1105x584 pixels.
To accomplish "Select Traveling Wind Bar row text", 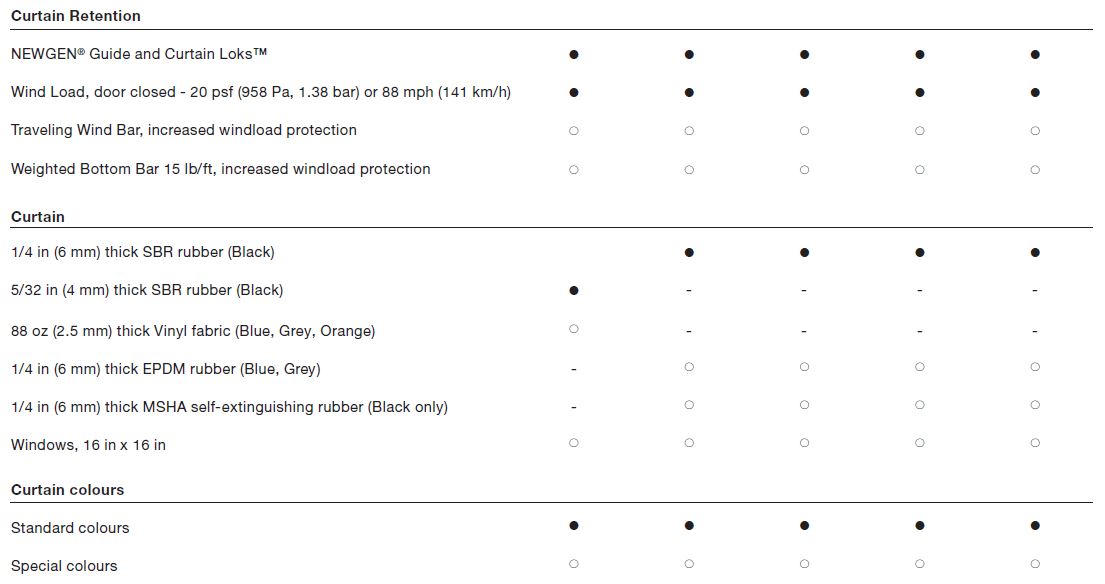I will [x=184, y=130].
